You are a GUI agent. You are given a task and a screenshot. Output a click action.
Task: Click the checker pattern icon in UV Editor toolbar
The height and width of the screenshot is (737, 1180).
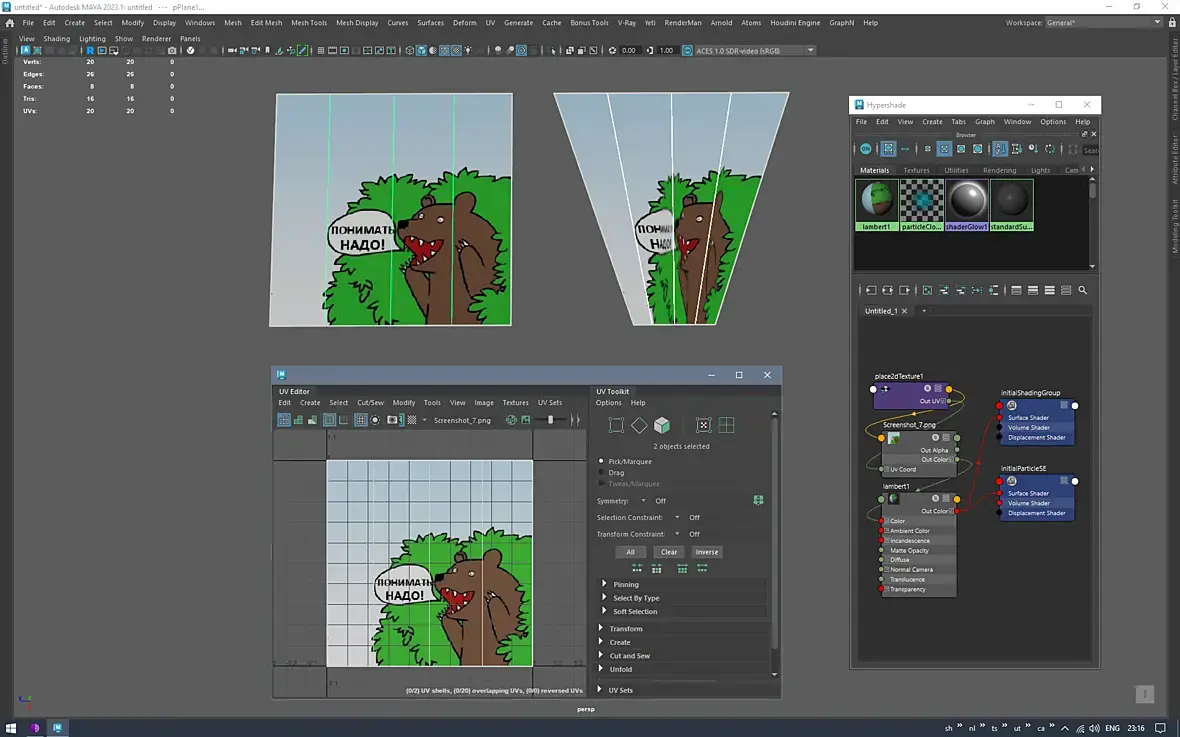[x=412, y=420]
